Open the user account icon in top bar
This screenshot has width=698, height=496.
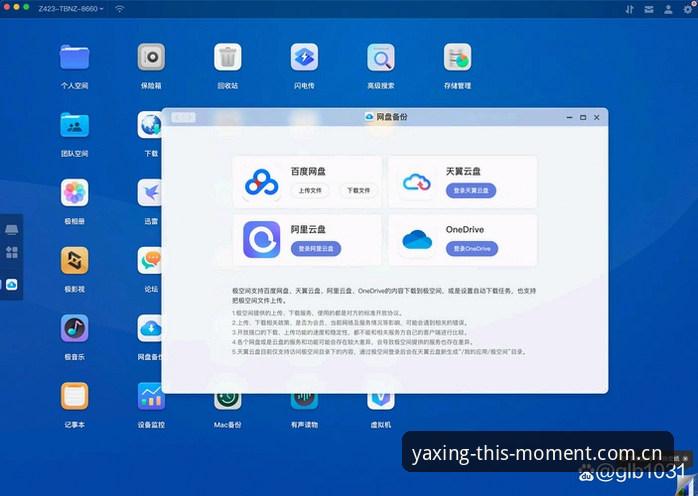[x=668, y=9]
